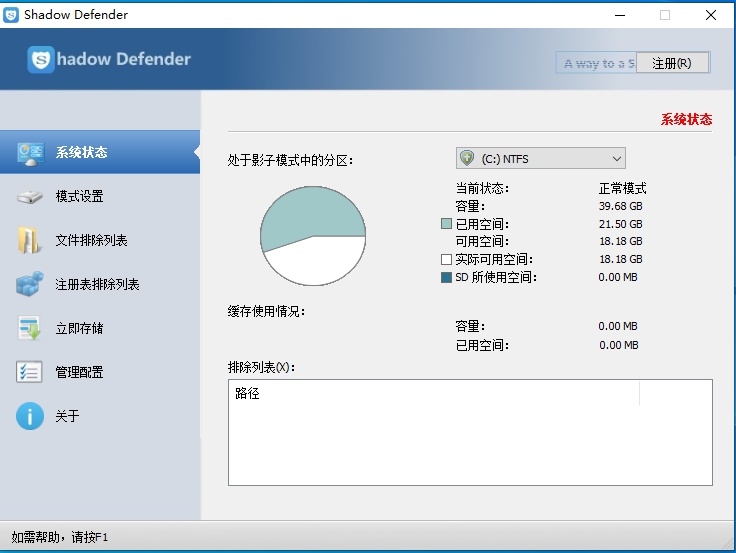The height and width of the screenshot is (553, 736).
Task: Open 注册表排除列表 in sidebar
Action: coord(100,284)
